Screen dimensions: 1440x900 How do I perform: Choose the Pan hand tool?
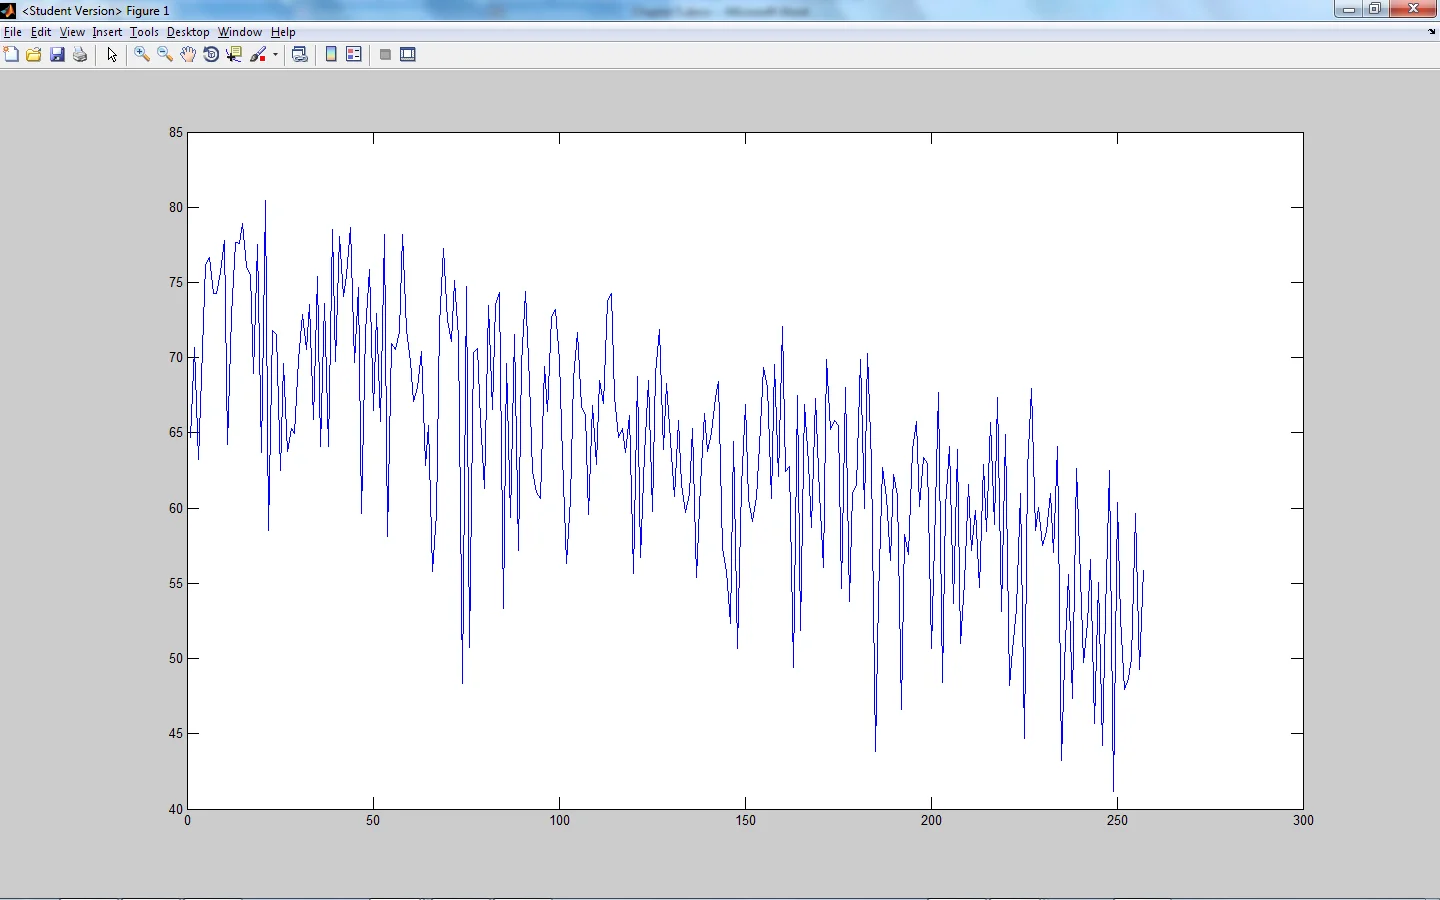click(x=188, y=55)
